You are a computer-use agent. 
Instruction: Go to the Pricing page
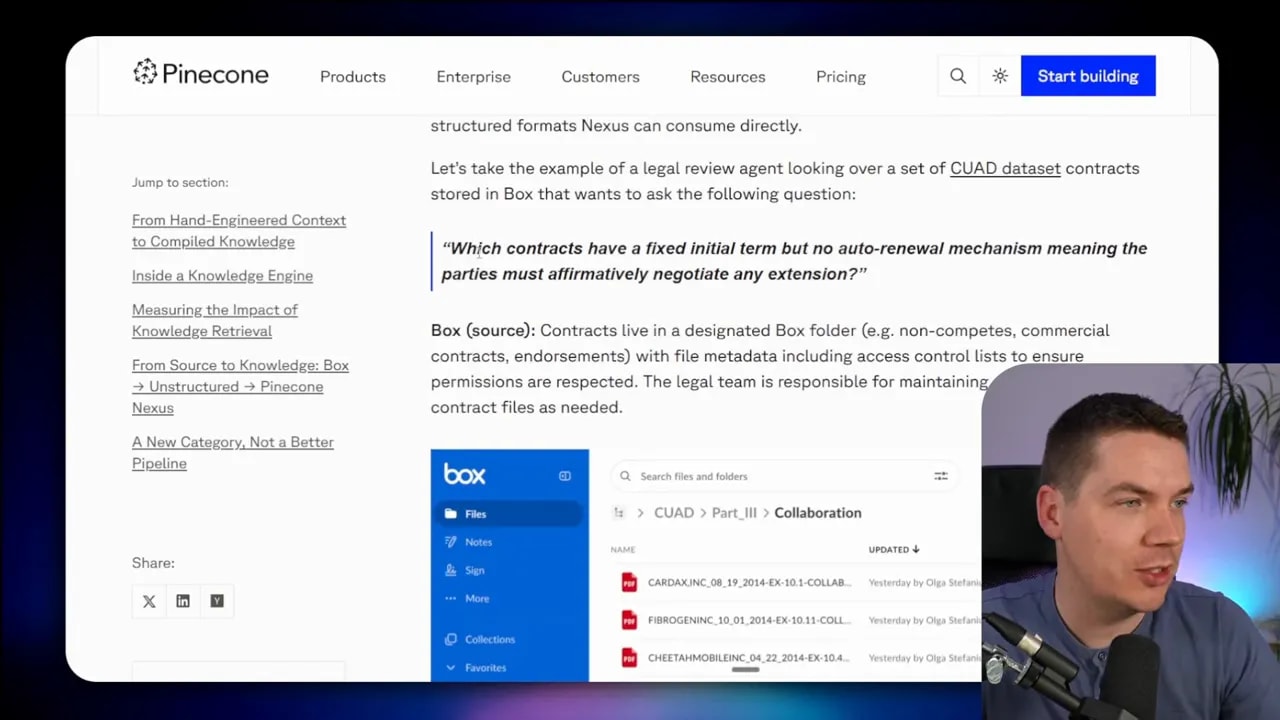click(841, 77)
